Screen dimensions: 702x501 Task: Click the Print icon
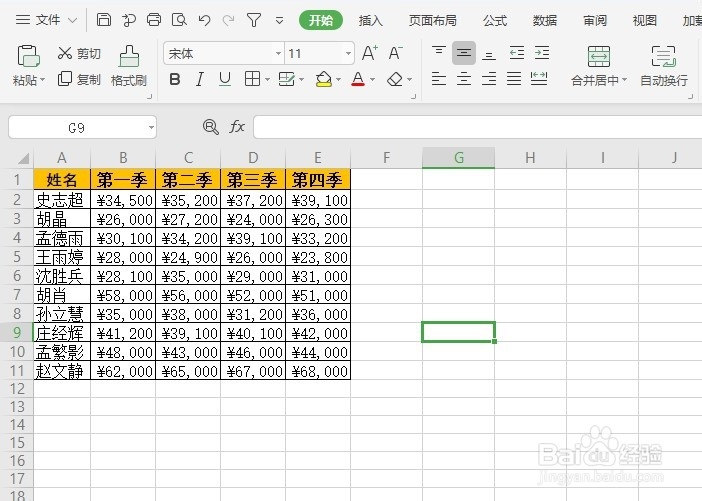coord(154,20)
